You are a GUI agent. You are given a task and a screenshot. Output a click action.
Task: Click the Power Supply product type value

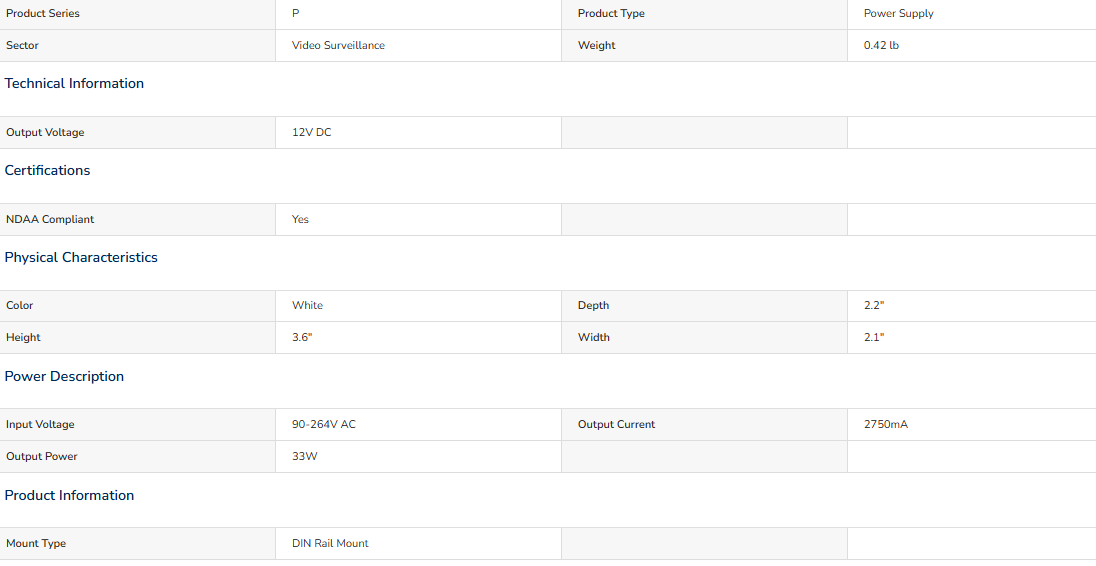(898, 13)
